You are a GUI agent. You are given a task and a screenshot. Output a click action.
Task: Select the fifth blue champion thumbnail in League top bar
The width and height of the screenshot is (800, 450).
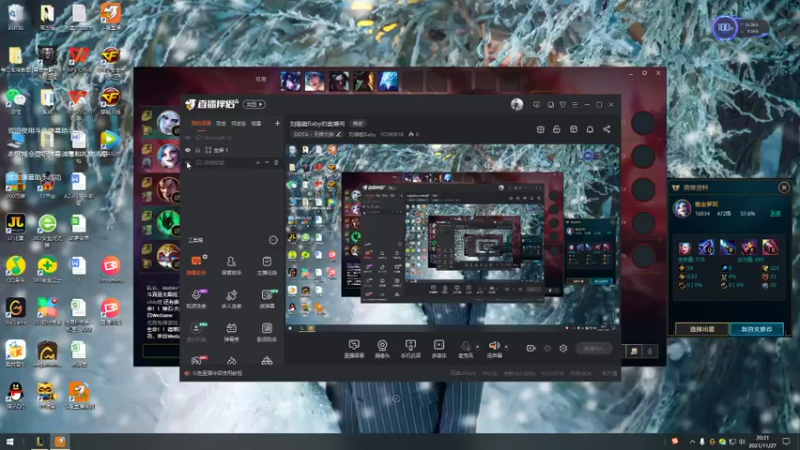tap(388, 81)
